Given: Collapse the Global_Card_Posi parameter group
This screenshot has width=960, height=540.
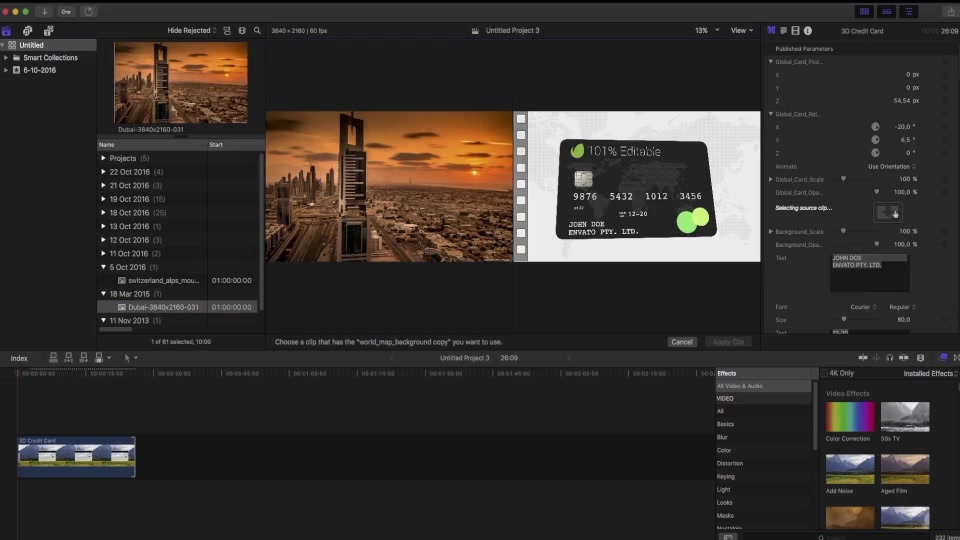Looking at the screenshot, I should 771,62.
